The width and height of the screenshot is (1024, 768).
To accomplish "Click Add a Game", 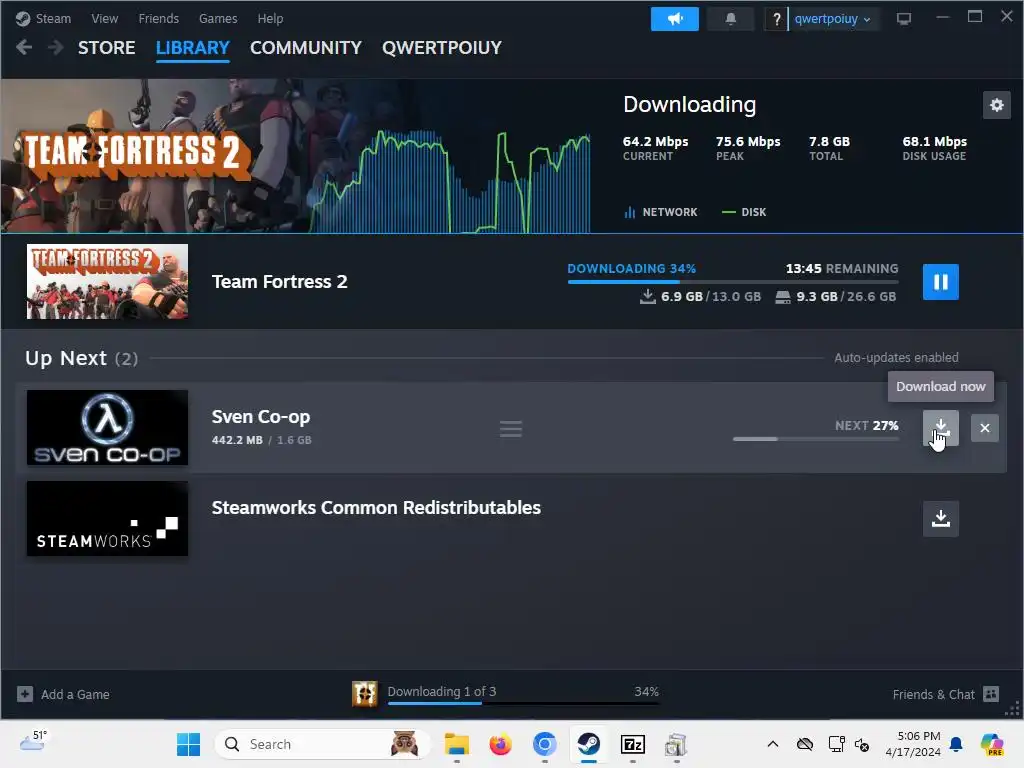I will 75,694.
